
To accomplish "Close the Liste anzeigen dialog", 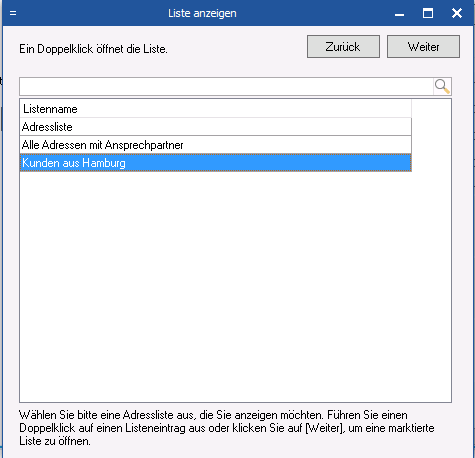I will (x=457, y=13).
